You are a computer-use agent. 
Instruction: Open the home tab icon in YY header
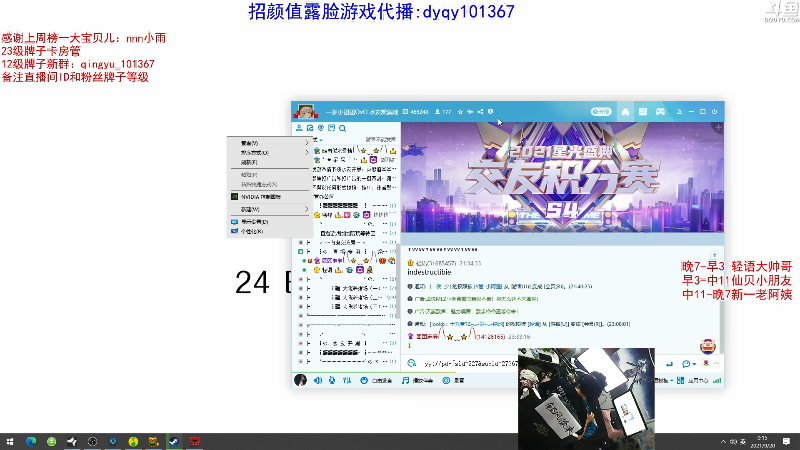pyautogui.click(x=625, y=112)
